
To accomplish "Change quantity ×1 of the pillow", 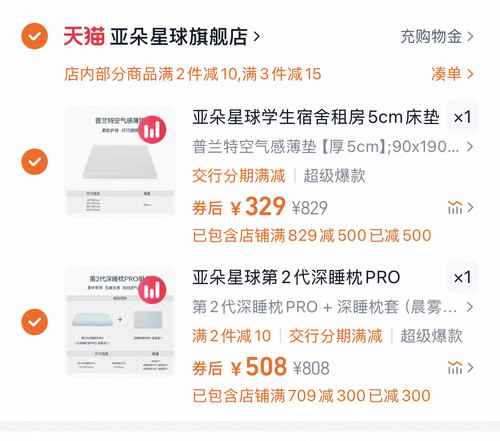I will click(x=463, y=277).
